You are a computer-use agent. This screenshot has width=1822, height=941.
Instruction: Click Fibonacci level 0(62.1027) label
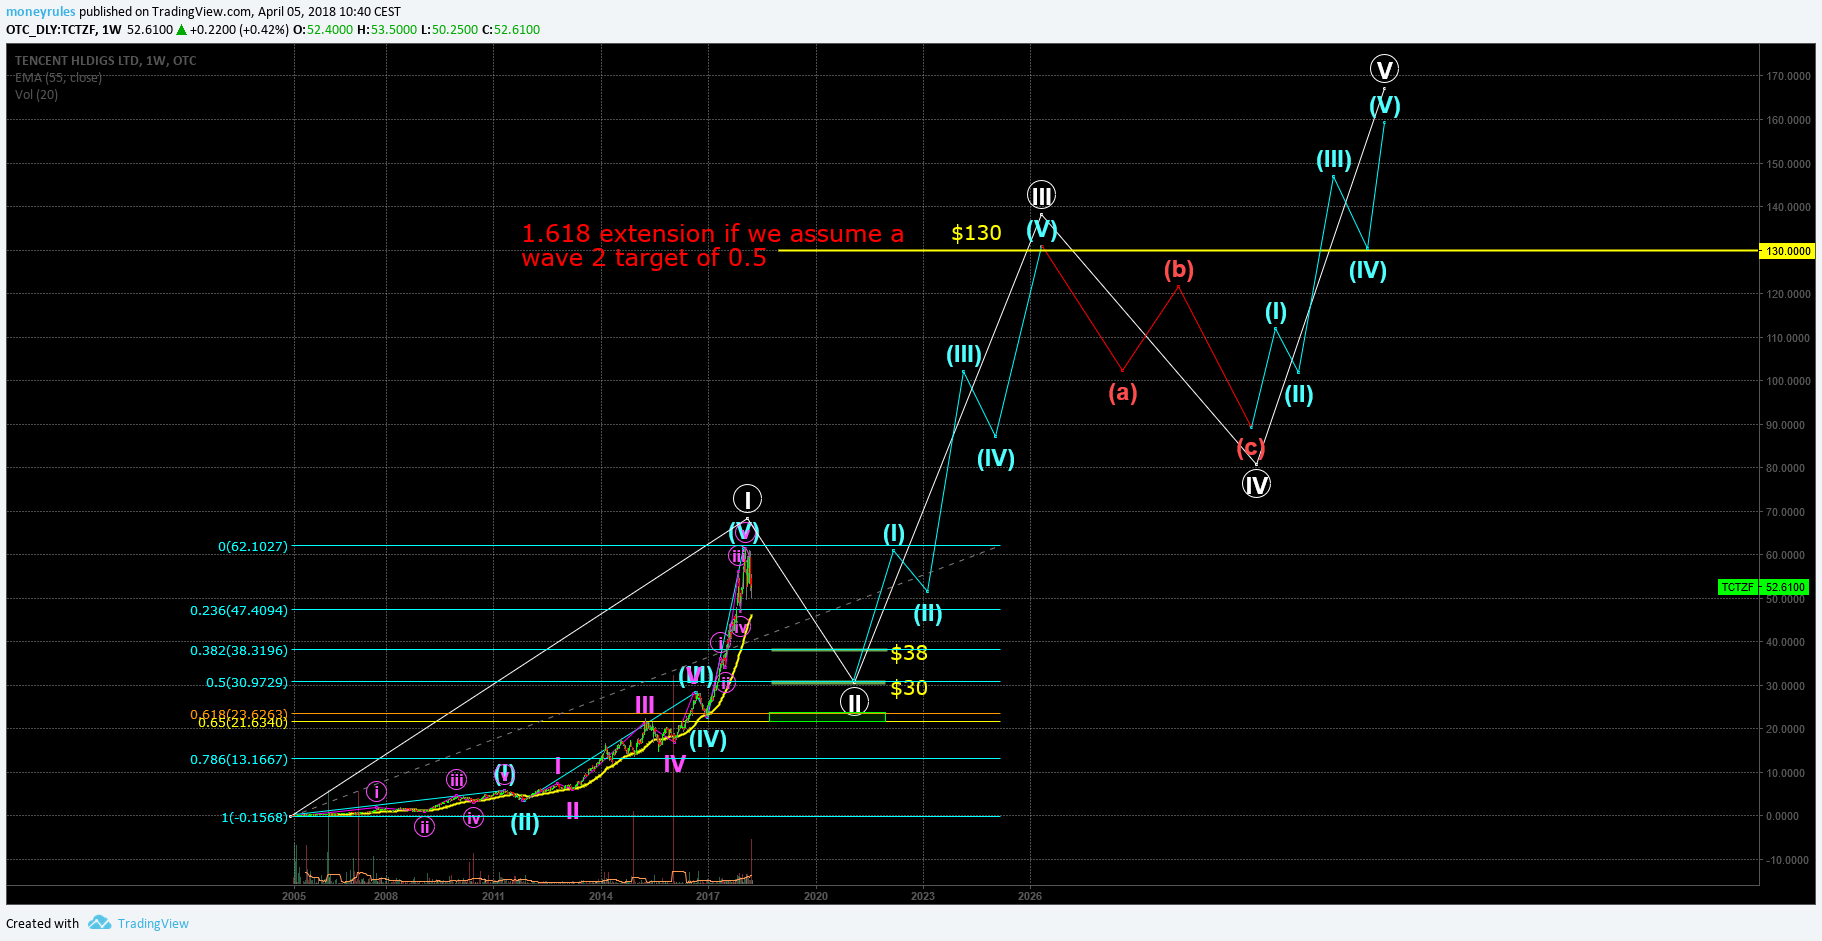(253, 547)
